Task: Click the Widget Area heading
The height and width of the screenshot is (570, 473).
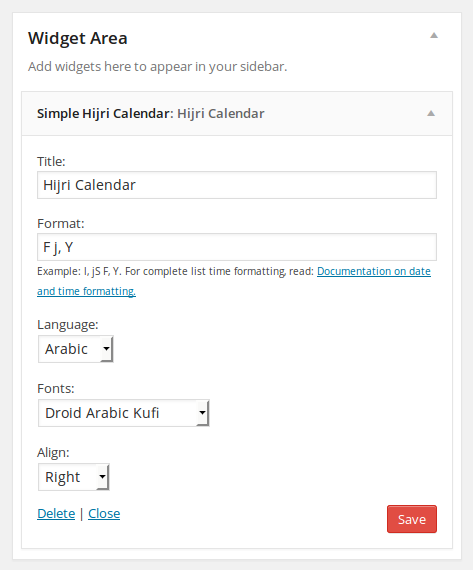Action: pos(78,38)
